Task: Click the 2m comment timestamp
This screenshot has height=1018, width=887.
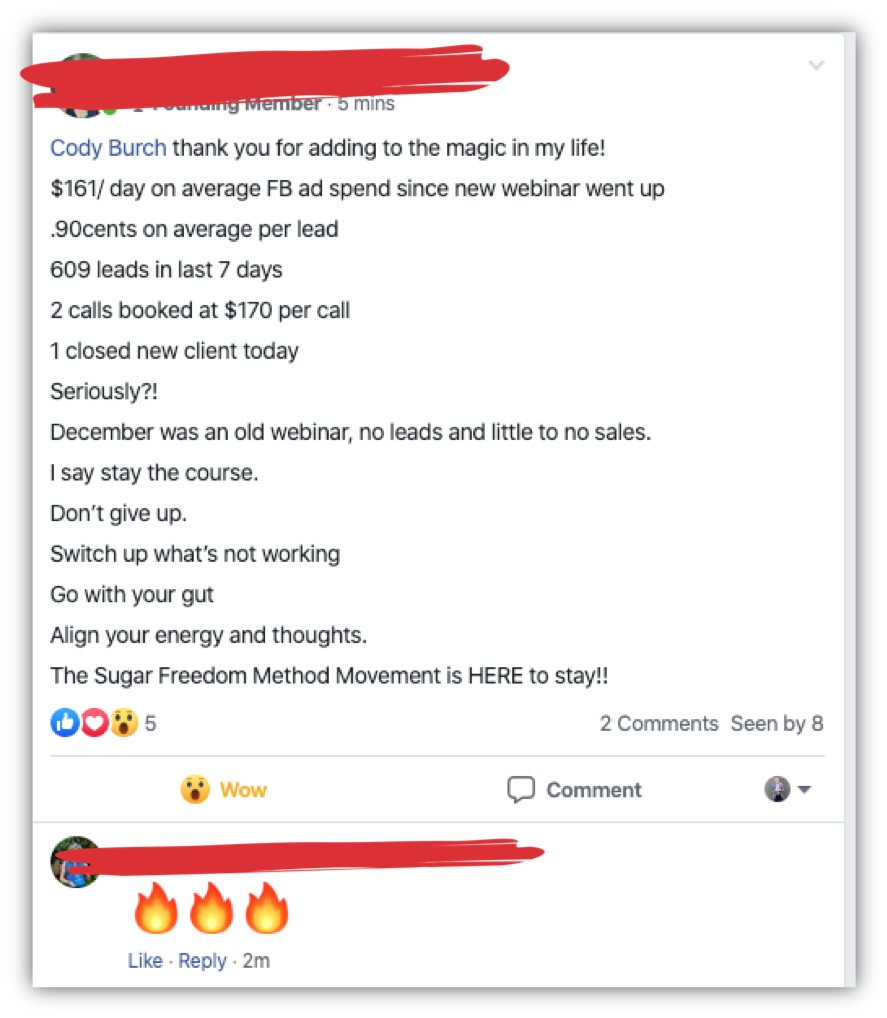Action: click(x=256, y=960)
